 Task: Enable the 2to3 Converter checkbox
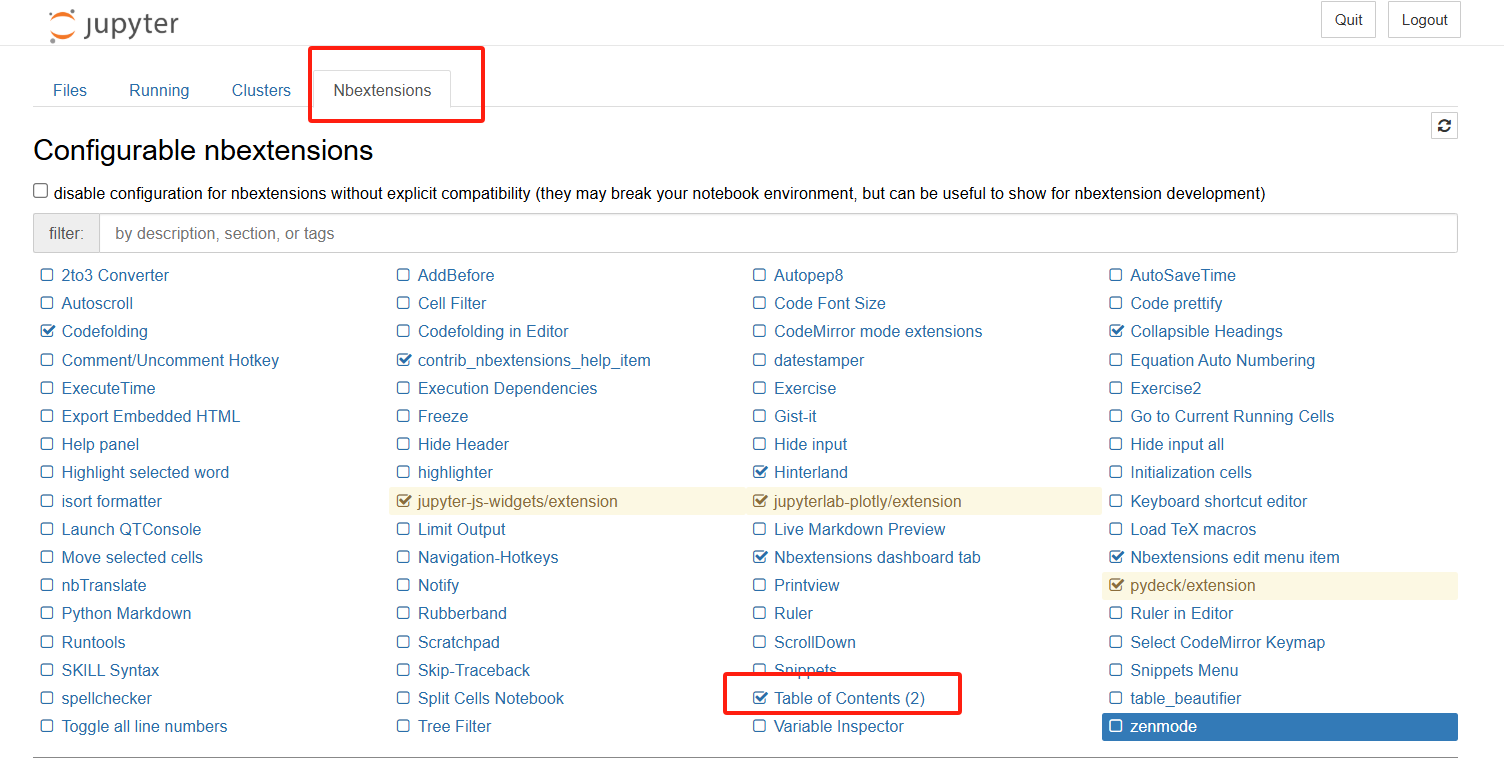click(x=47, y=275)
